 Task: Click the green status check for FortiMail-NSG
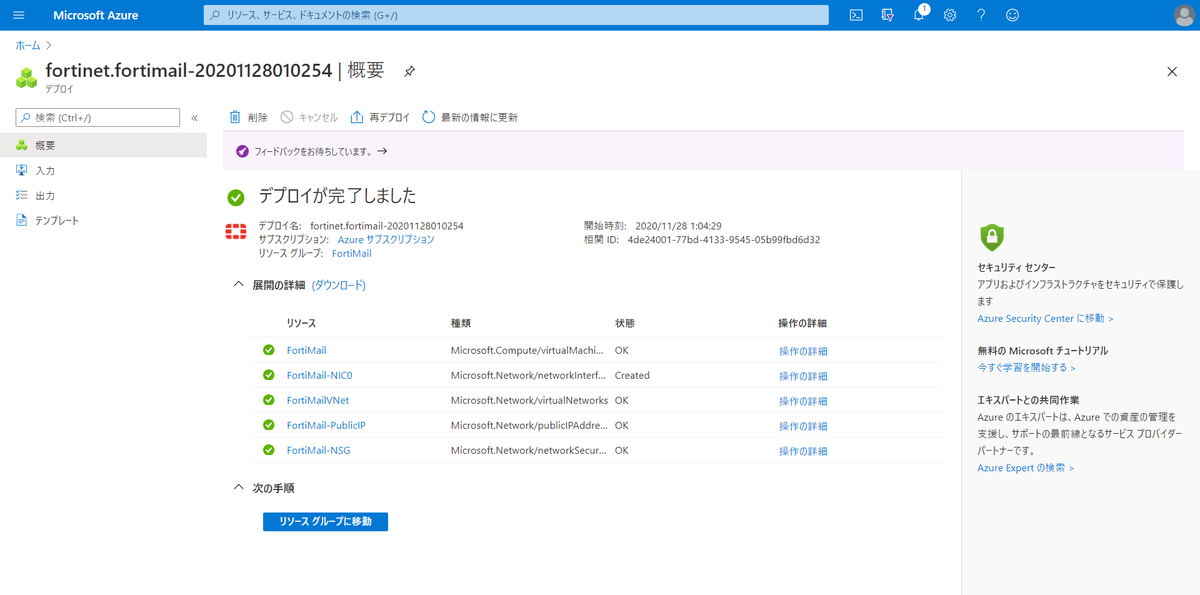pyautogui.click(x=268, y=451)
